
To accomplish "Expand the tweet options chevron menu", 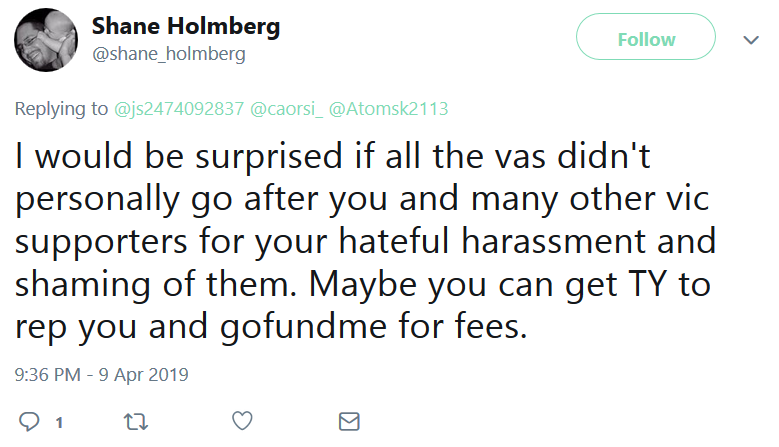I will click(751, 39).
